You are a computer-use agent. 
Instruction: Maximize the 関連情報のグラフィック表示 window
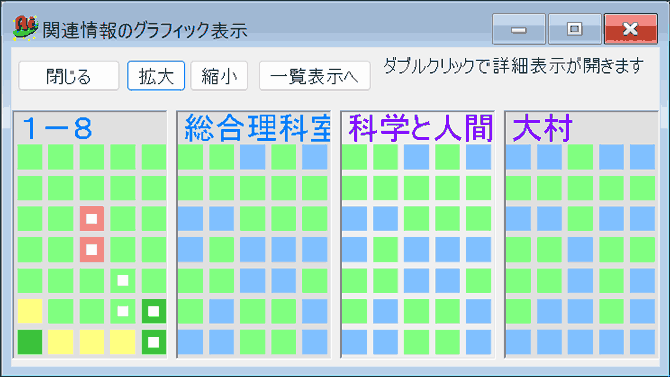pos(575,29)
